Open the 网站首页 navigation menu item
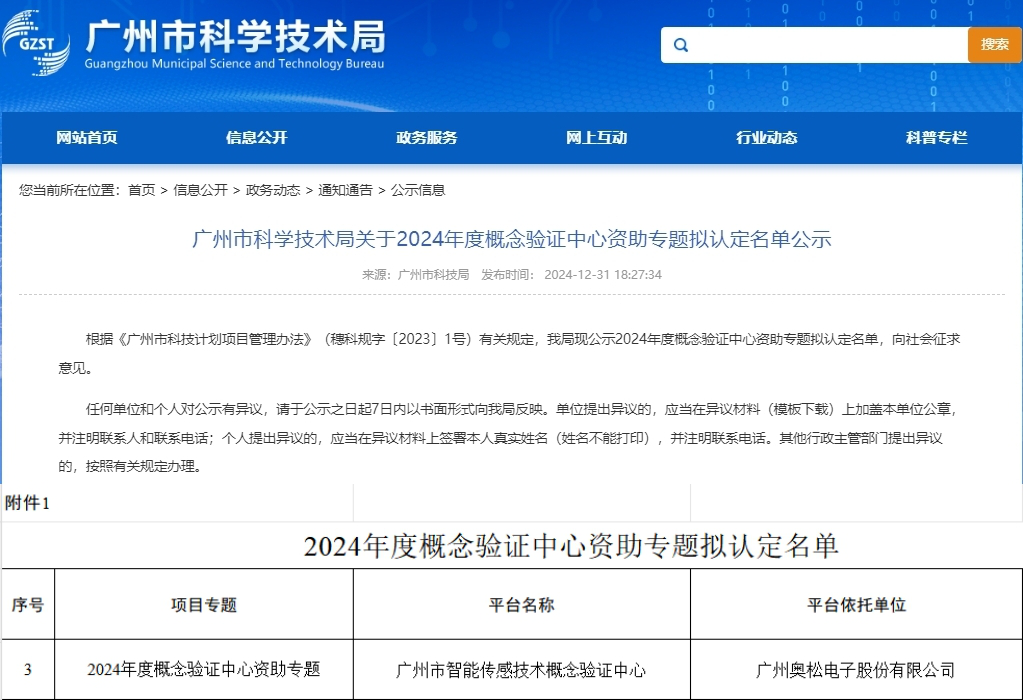 pyautogui.click(x=87, y=138)
